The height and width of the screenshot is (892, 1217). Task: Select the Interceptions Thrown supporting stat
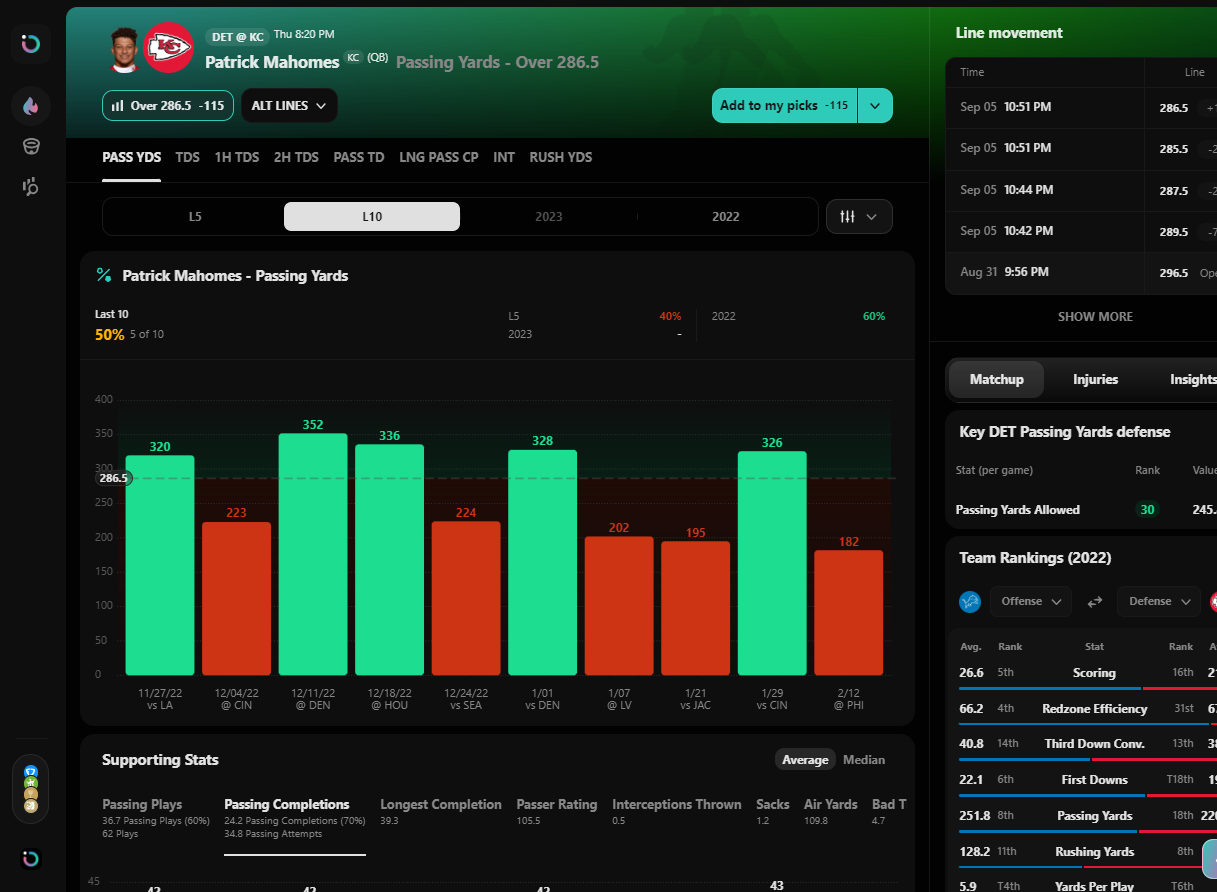pos(677,811)
